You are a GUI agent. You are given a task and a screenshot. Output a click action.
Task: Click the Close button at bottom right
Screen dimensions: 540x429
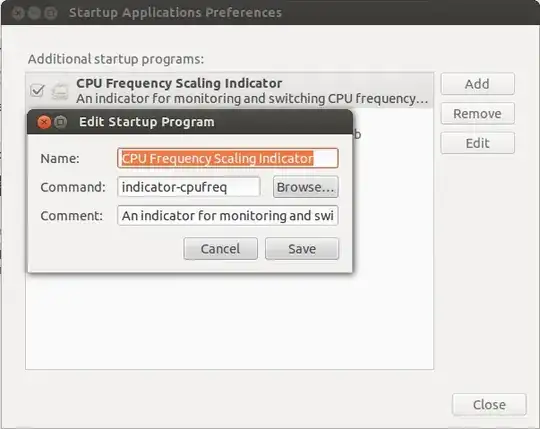pyautogui.click(x=489, y=405)
